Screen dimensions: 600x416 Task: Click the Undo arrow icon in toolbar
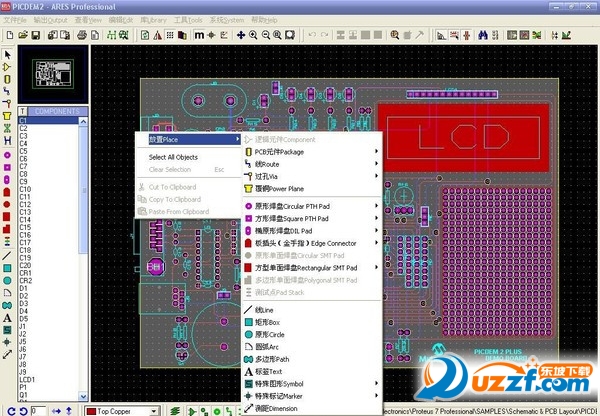312,35
